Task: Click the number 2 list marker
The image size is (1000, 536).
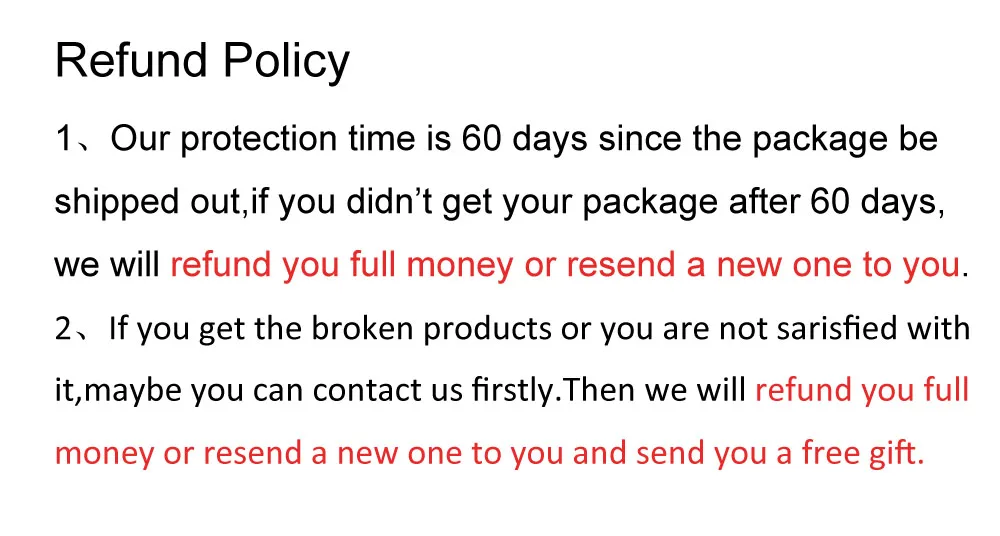Action: 64,329
